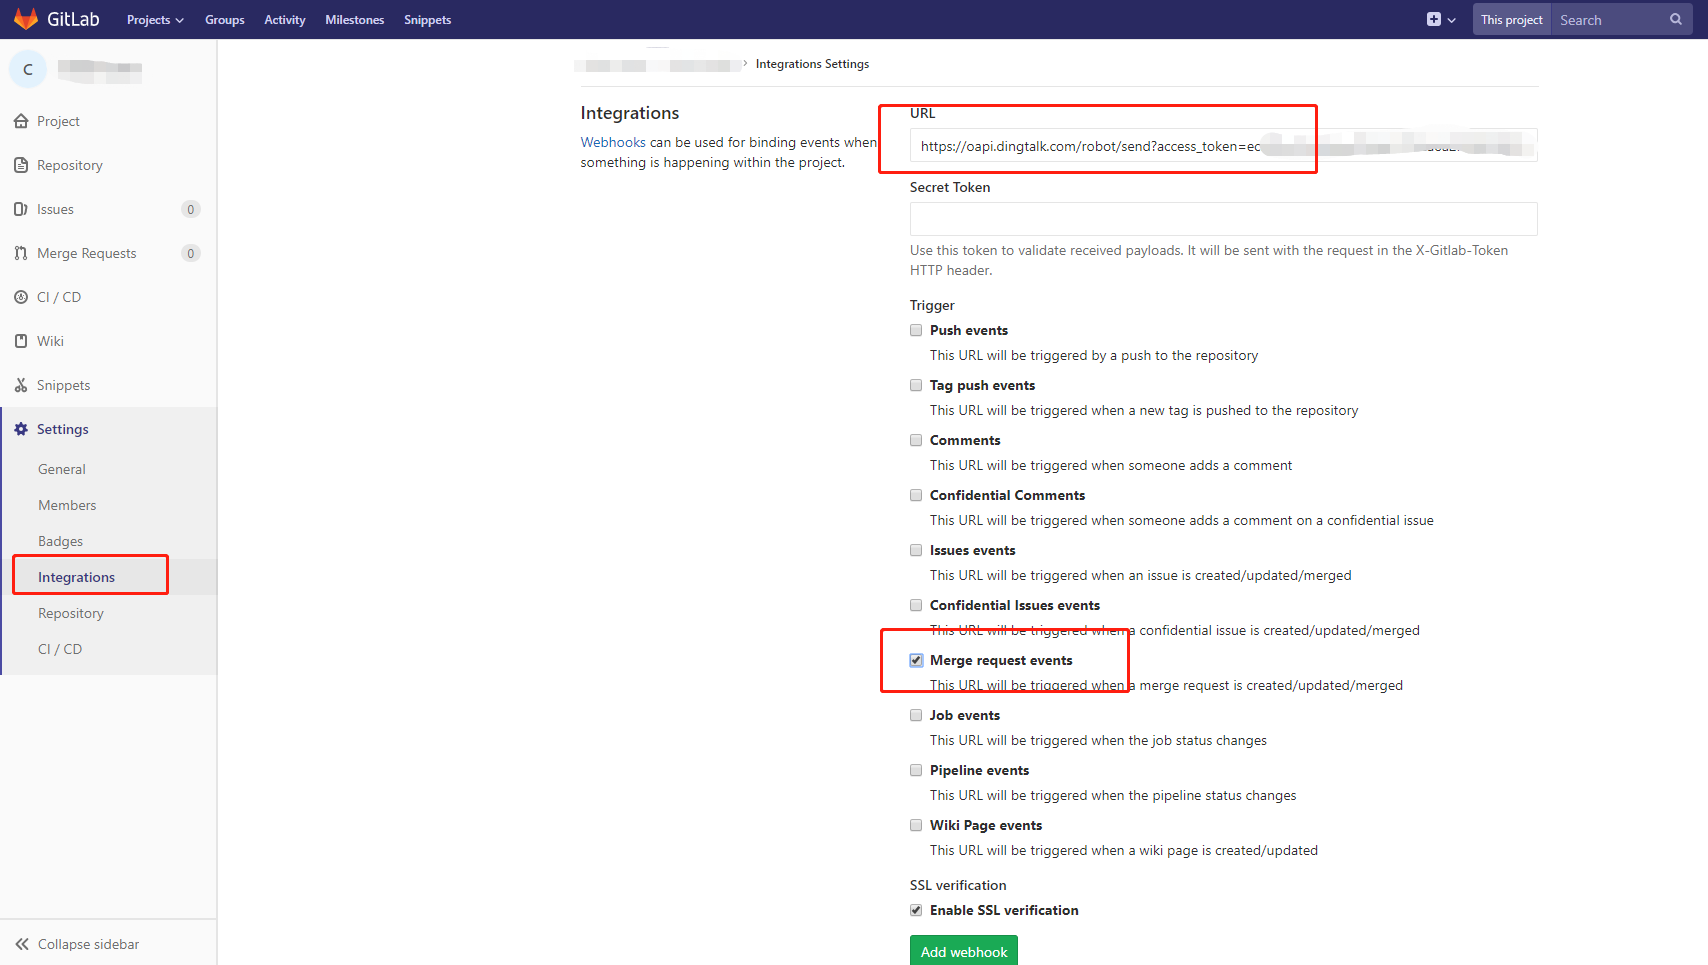Open the Projects dropdown menu
This screenshot has height=965, width=1708.
pyautogui.click(x=155, y=19)
